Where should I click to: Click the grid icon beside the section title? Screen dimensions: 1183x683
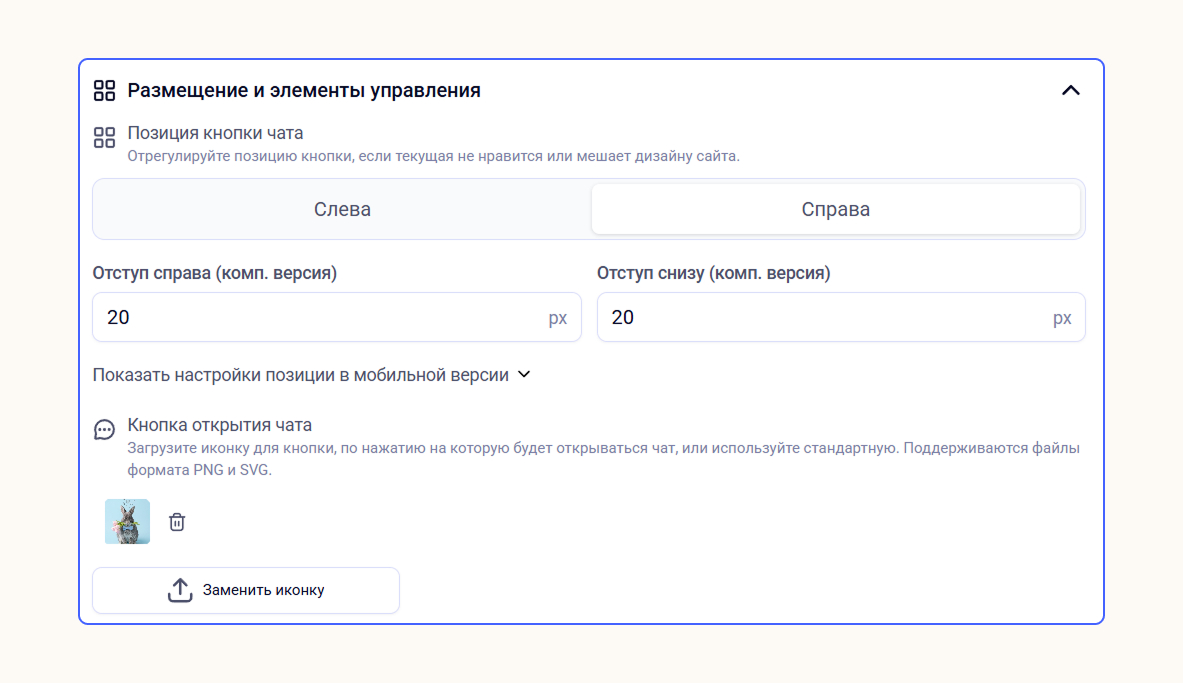tap(104, 91)
